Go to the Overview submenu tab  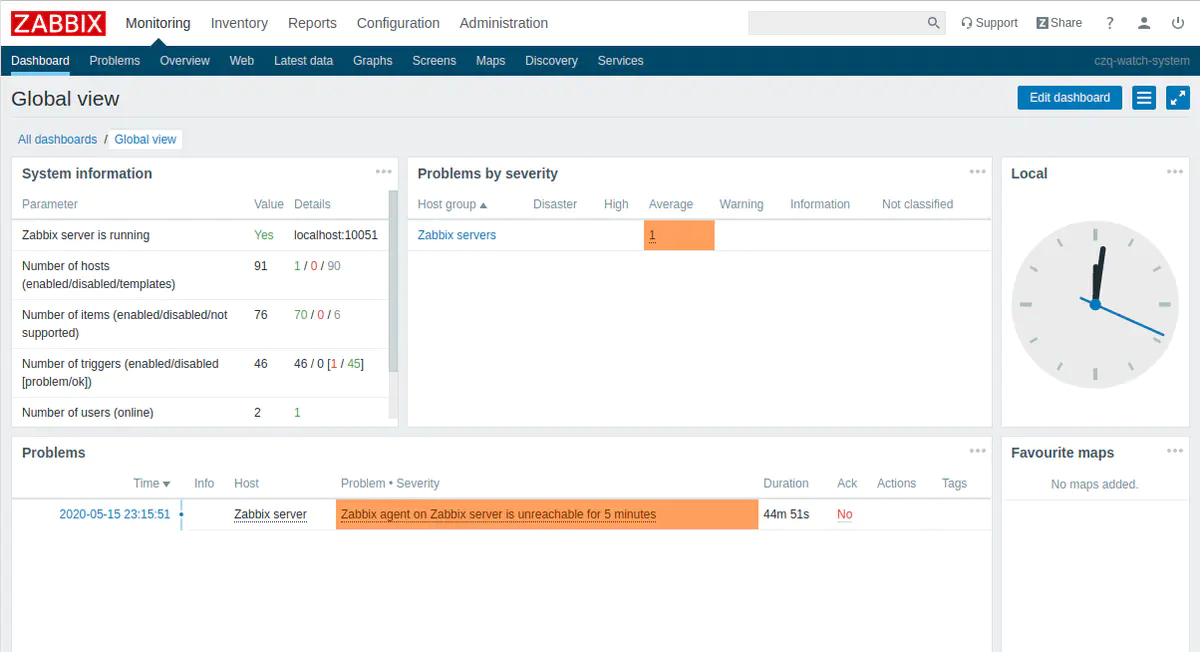[x=185, y=61]
